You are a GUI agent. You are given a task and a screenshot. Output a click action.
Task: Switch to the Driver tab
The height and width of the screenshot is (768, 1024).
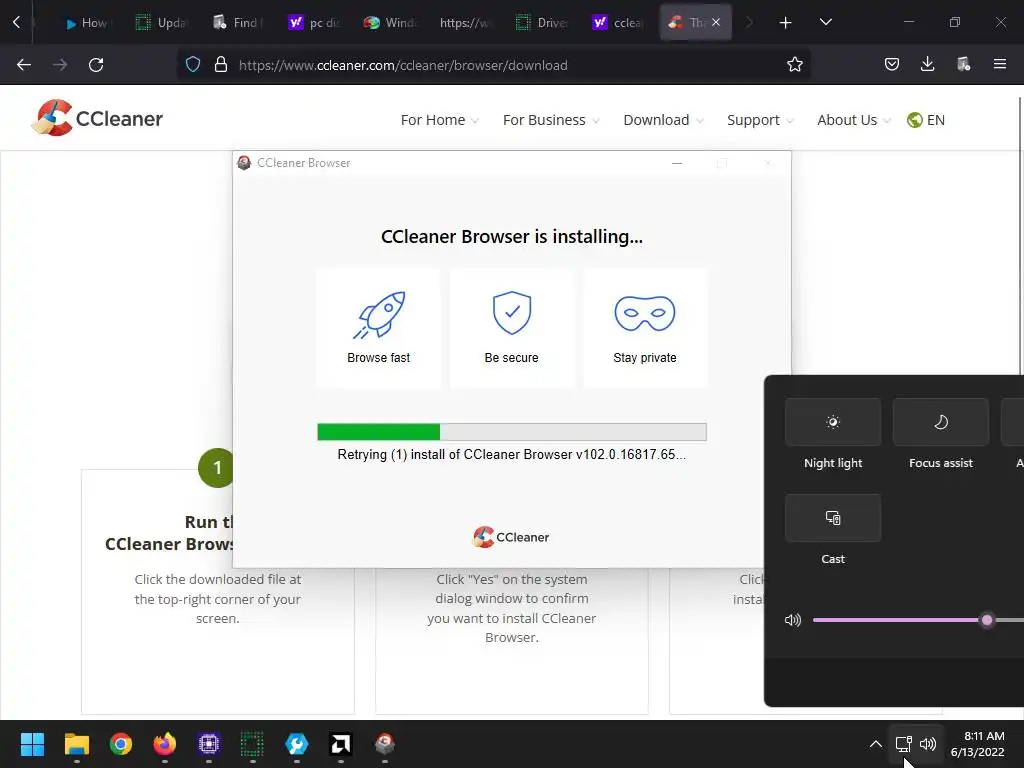pyautogui.click(x=543, y=23)
